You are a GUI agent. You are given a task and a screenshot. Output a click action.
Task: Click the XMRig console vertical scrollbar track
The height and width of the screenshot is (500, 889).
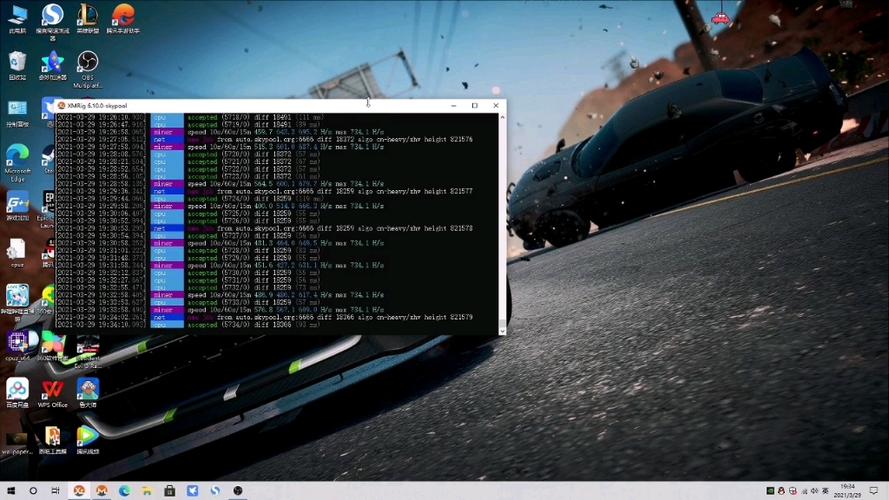coord(502,223)
